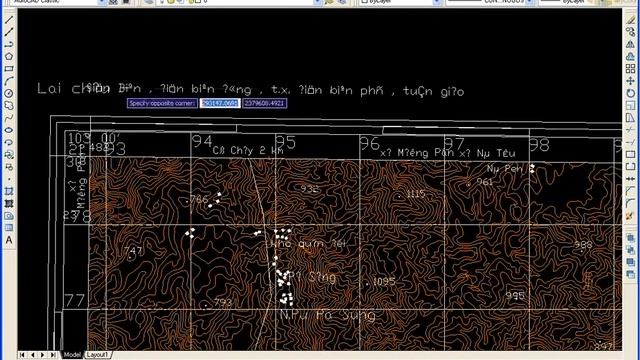Screen dimensions: 640x360
Task: Click Bring to Front draw order icon
Action: pos(631,238)
